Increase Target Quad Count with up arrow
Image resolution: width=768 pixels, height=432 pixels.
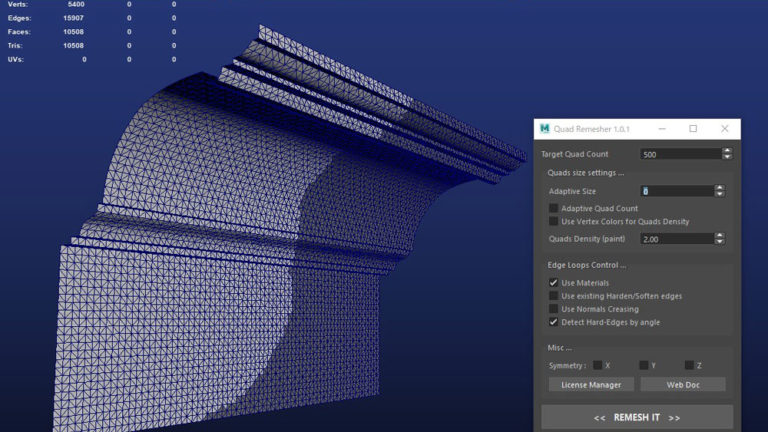click(x=727, y=151)
